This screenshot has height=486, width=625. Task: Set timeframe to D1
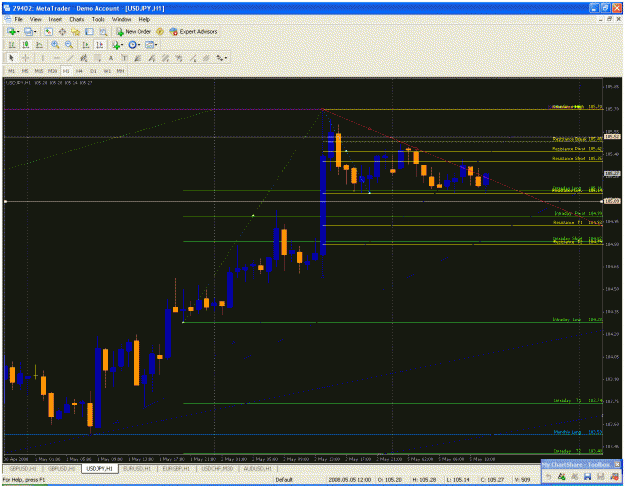pyautogui.click(x=93, y=71)
